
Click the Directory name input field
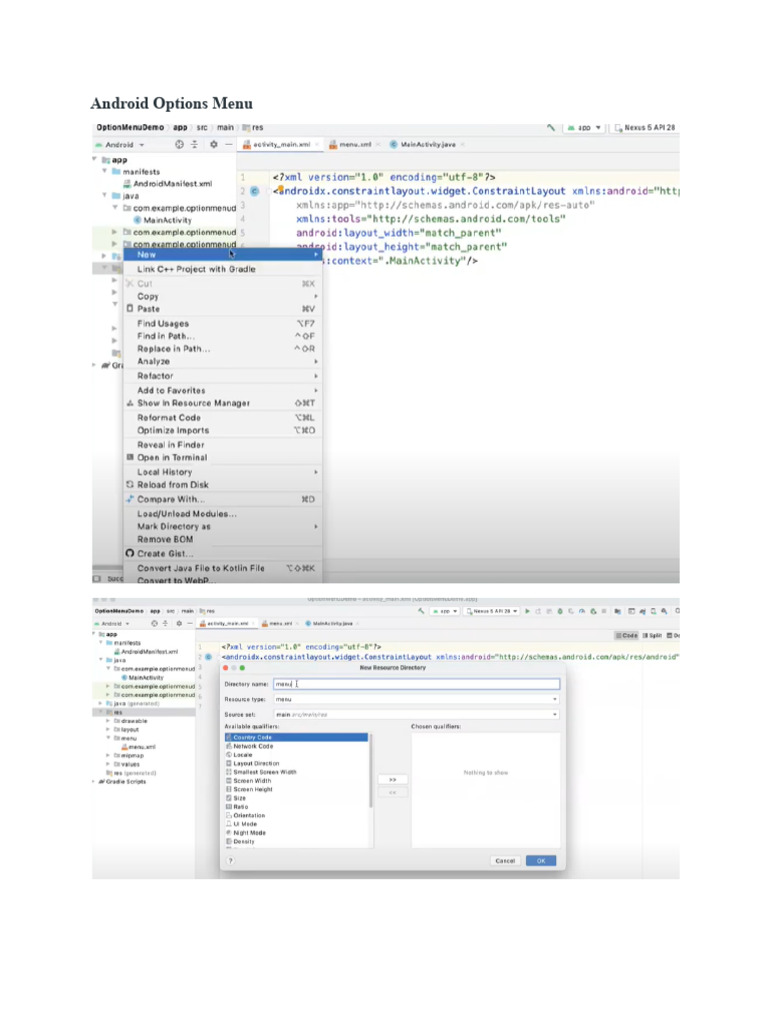[x=417, y=684]
